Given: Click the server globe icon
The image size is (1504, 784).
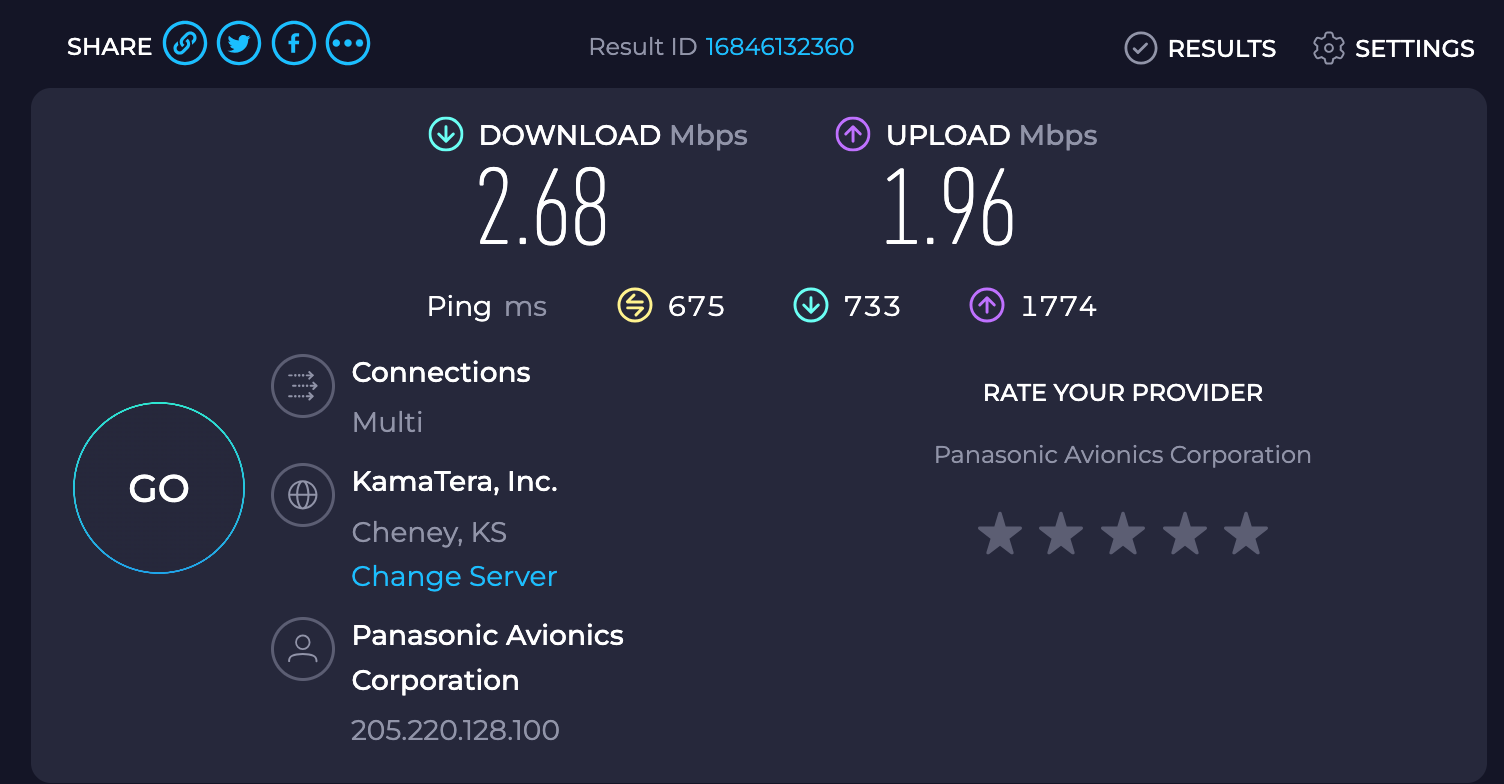Looking at the screenshot, I should coord(302,495).
